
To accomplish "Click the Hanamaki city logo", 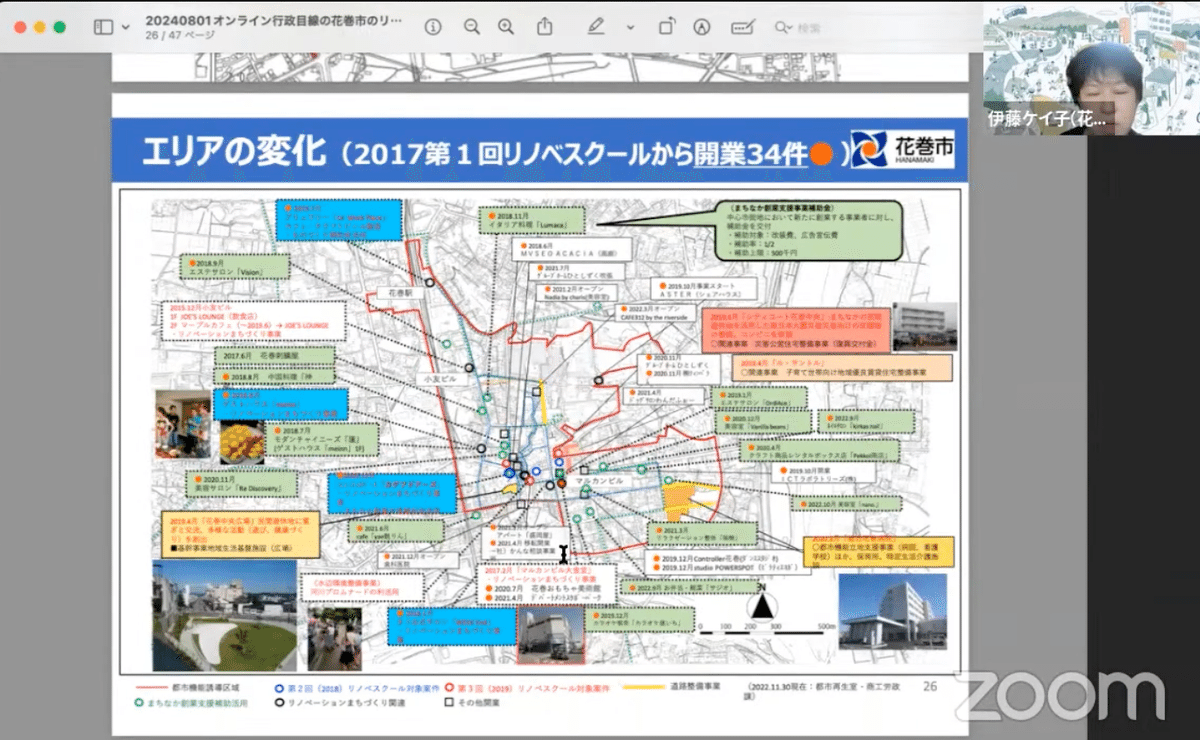I will pyautogui.click(x=902, y=150).
